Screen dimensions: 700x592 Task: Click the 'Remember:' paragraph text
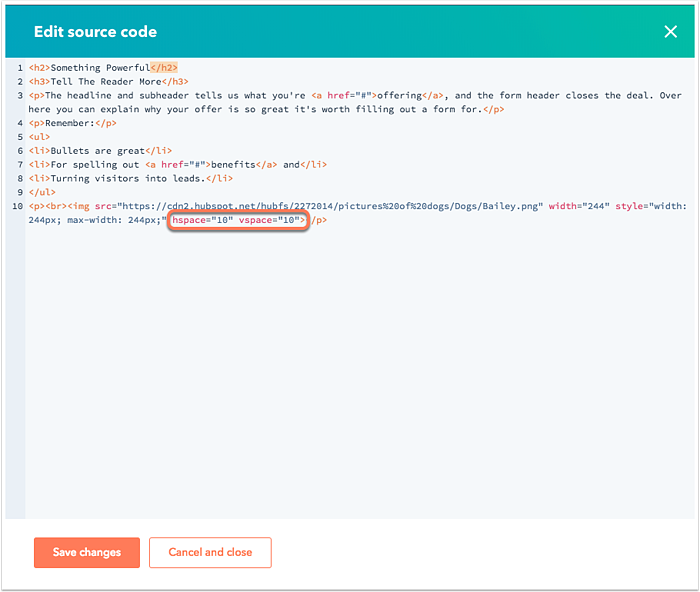point(70,123)
